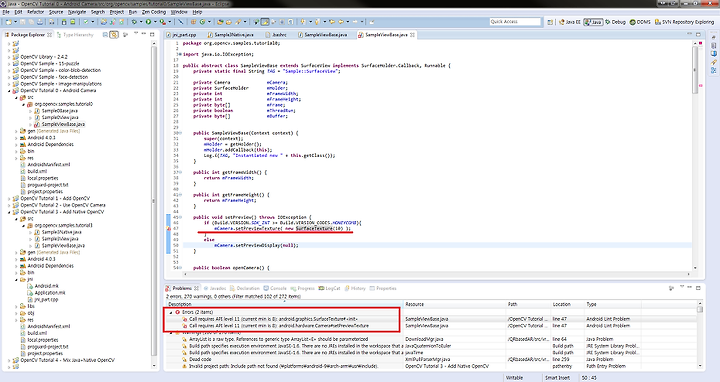Image resolution: width=720 pixels, height=382 pixels.
Task: Click the New file toolbar icon
Action: click(x=9, y=22)
